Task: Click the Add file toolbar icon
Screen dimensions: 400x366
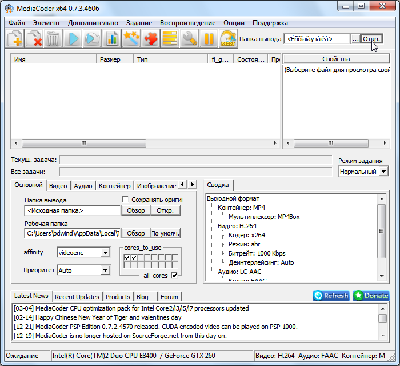Action: click(x=15, y=39)
